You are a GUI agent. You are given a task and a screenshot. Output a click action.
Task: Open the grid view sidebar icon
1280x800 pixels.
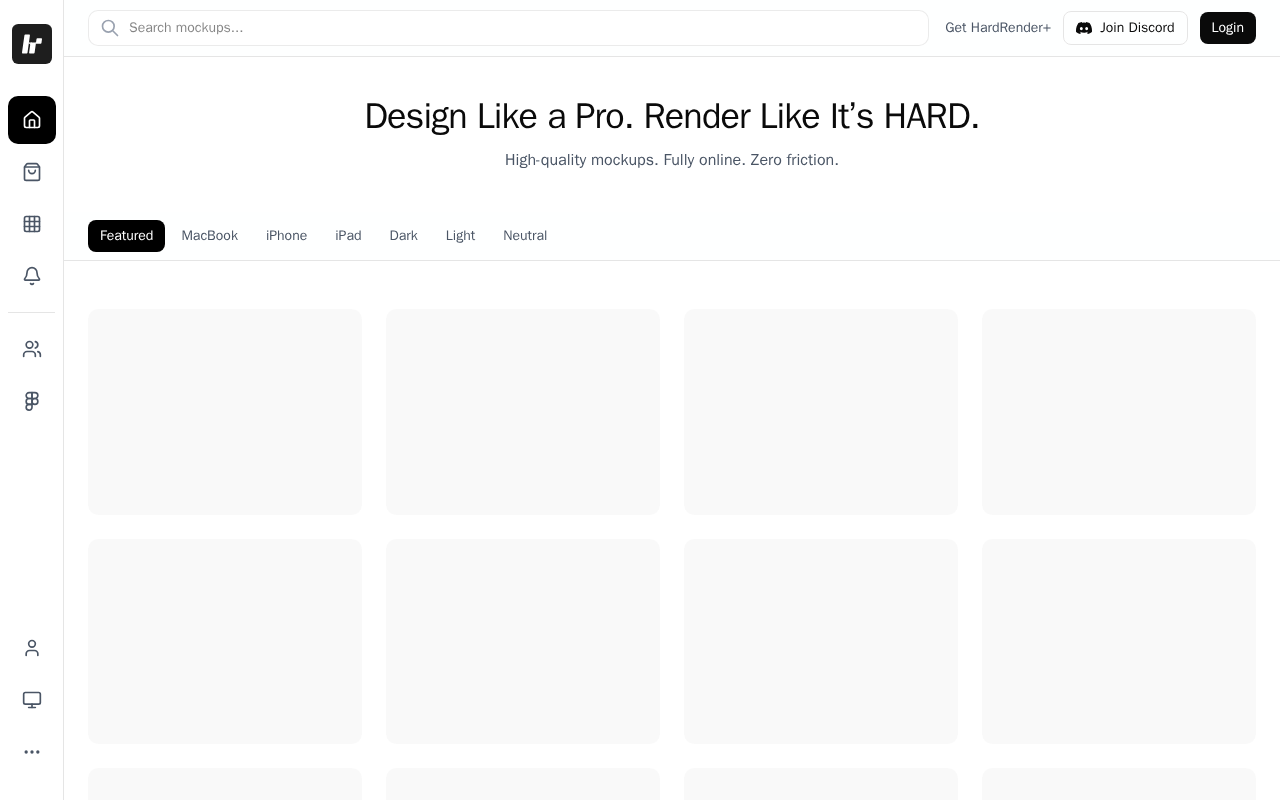pos(32,224)
